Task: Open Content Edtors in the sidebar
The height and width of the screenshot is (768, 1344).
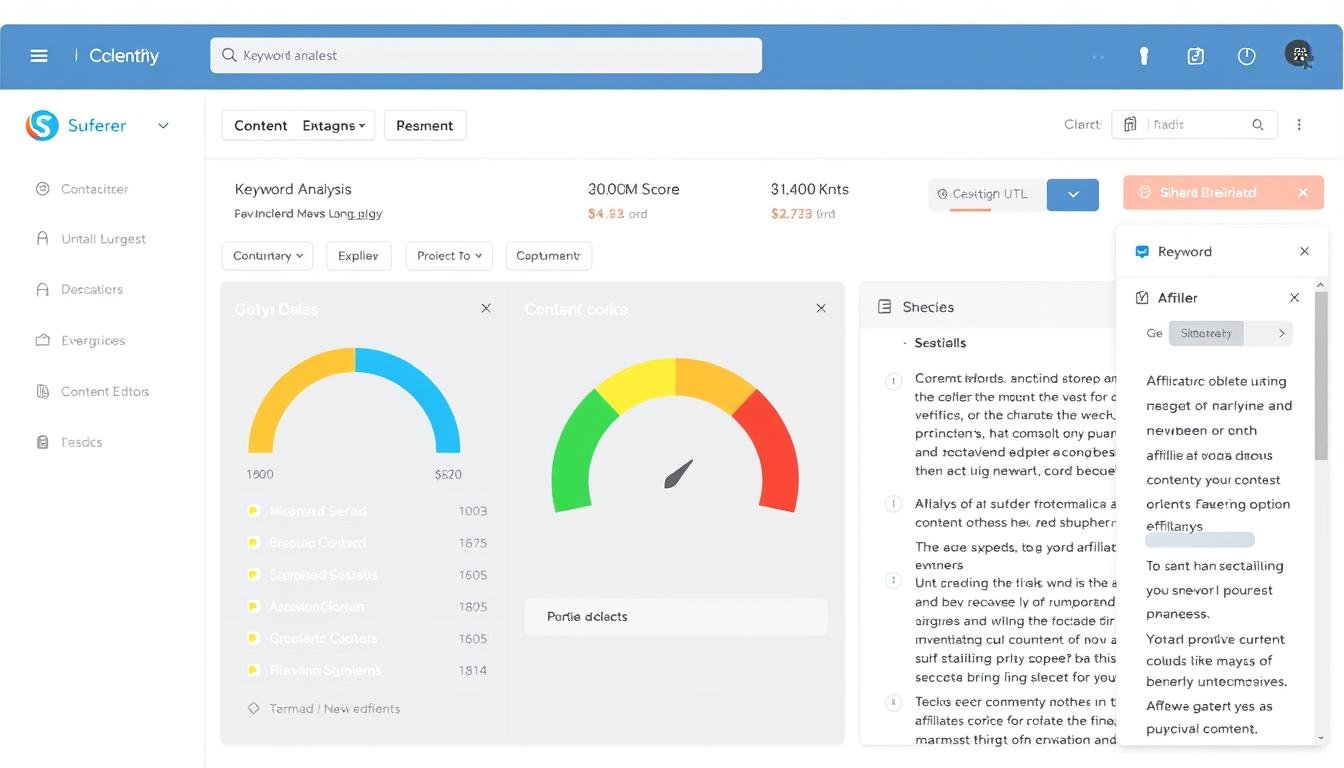Action: coord(103,391)
